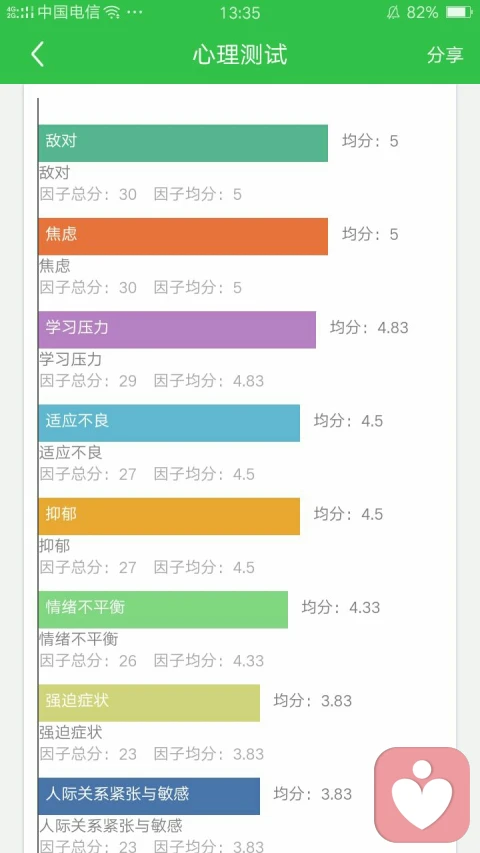The width and height of the screenshot is (480, 853).
Task: Select the yellow 抑郁 bar
Action: click(x=169, y=516)
